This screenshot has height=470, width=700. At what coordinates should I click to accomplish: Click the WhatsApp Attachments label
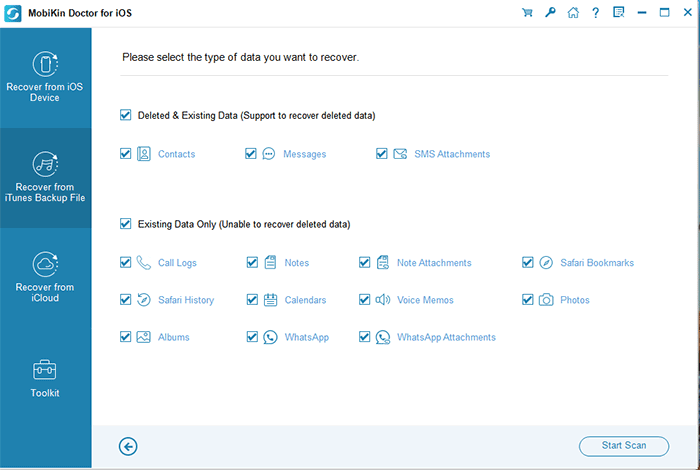click(446, 337)
